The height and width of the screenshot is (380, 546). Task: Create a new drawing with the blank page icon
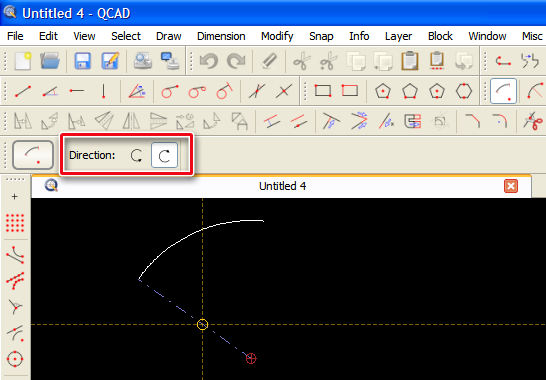(x=23, y=61)
